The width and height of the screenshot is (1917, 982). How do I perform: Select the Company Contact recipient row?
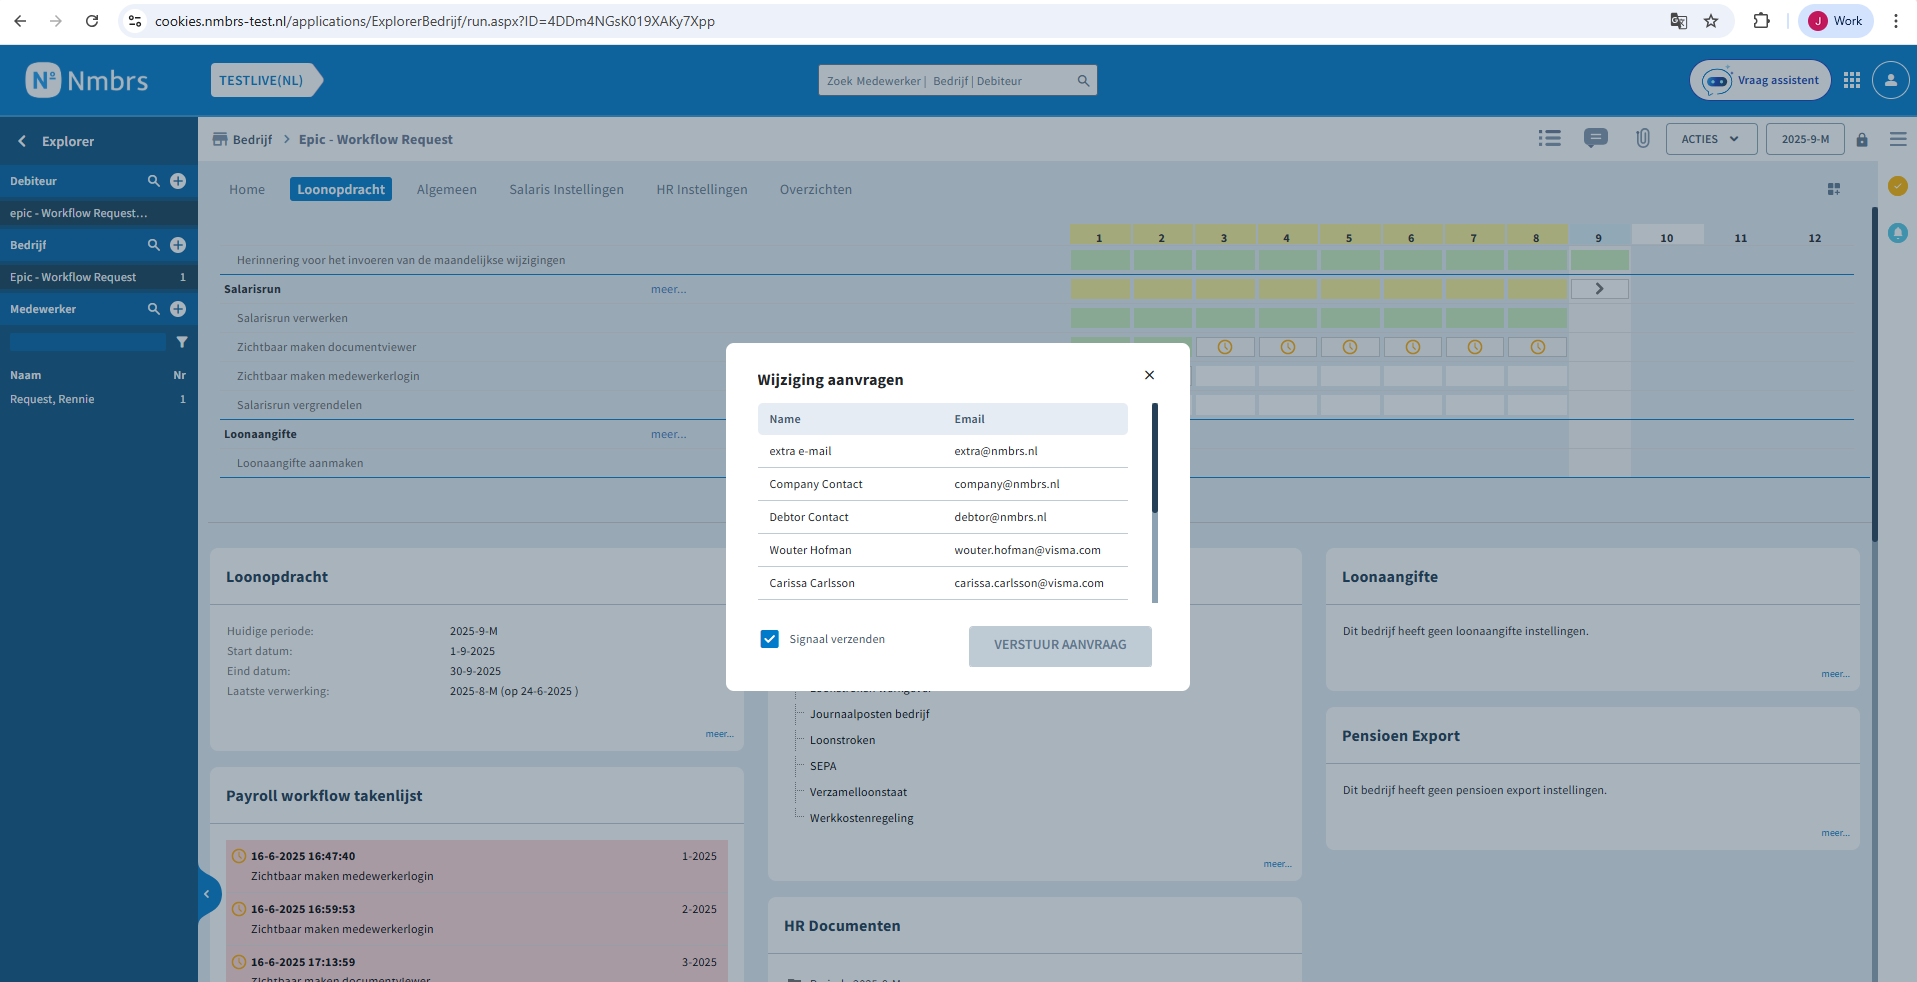pos(942,484)
